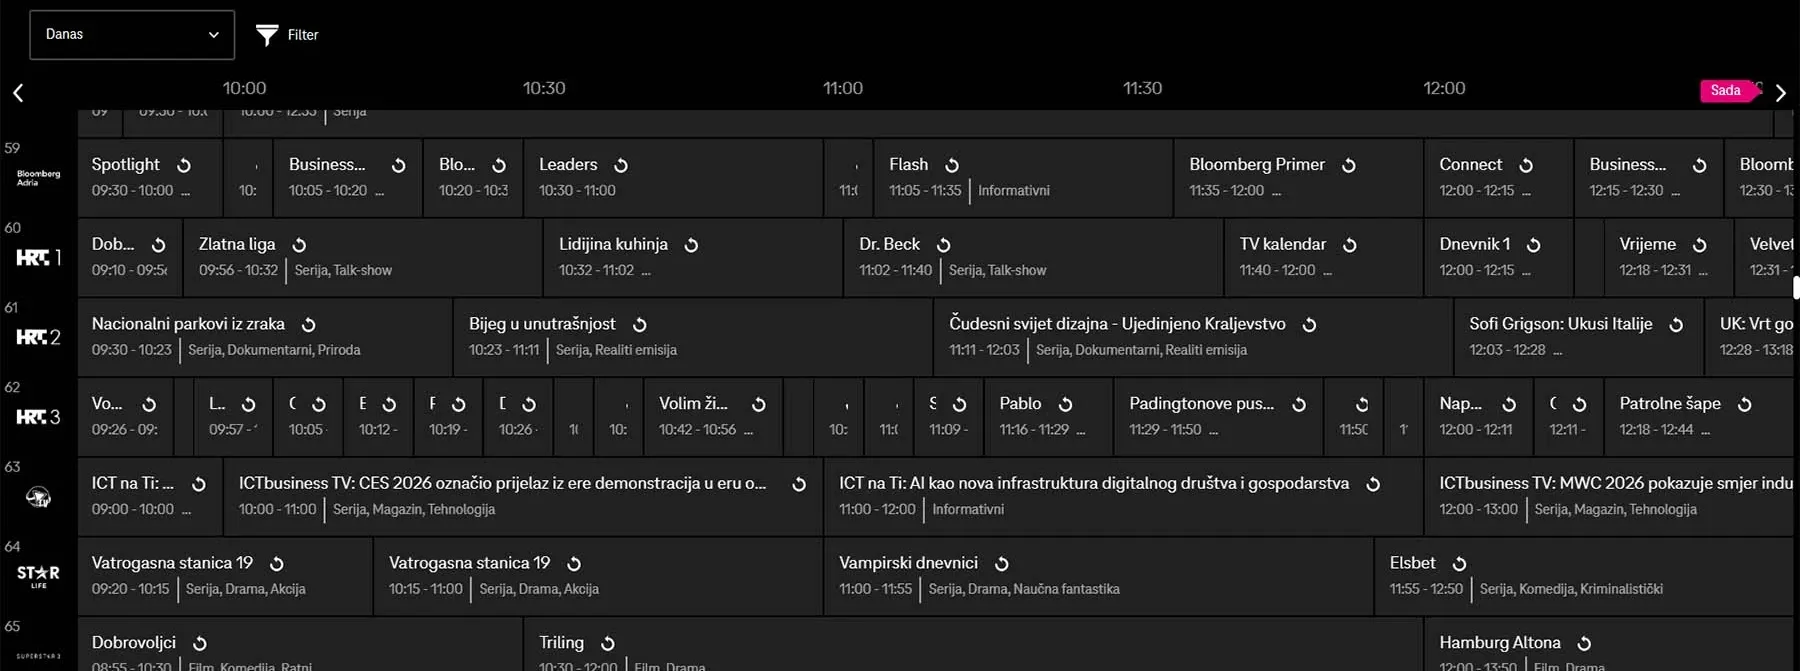Open ICTbusiness TV: MWC 2026 program
The height and width of the screenshot is (671, 1800).
[1609, 497]
